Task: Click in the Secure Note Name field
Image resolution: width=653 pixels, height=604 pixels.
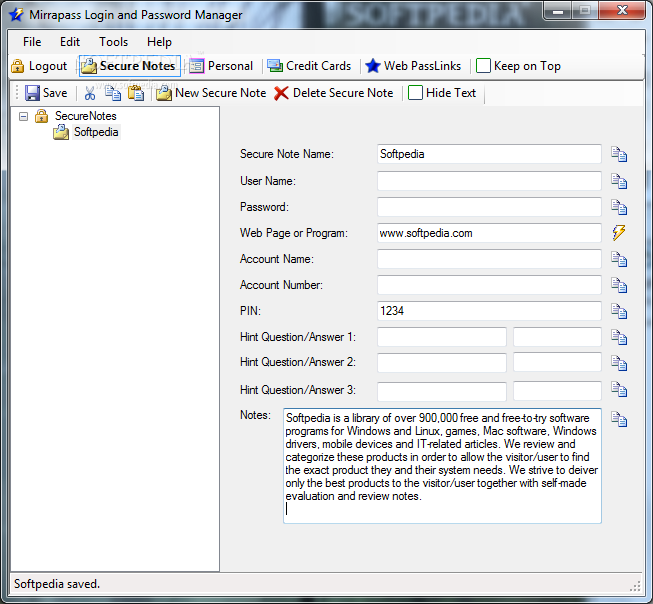Action: pos(489,154)
